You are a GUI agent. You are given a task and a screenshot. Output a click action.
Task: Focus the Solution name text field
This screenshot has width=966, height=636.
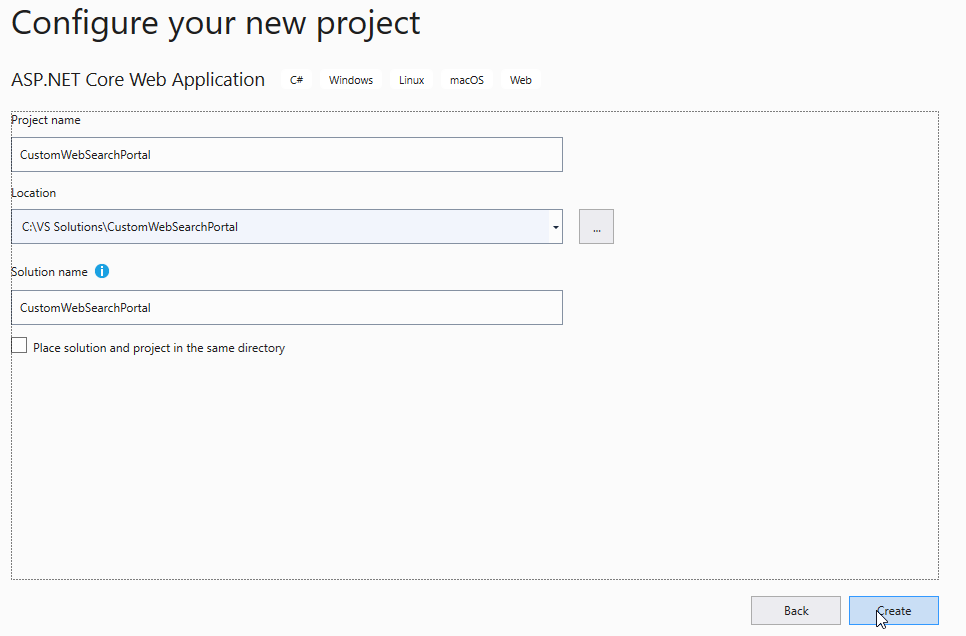click(286, 308)
